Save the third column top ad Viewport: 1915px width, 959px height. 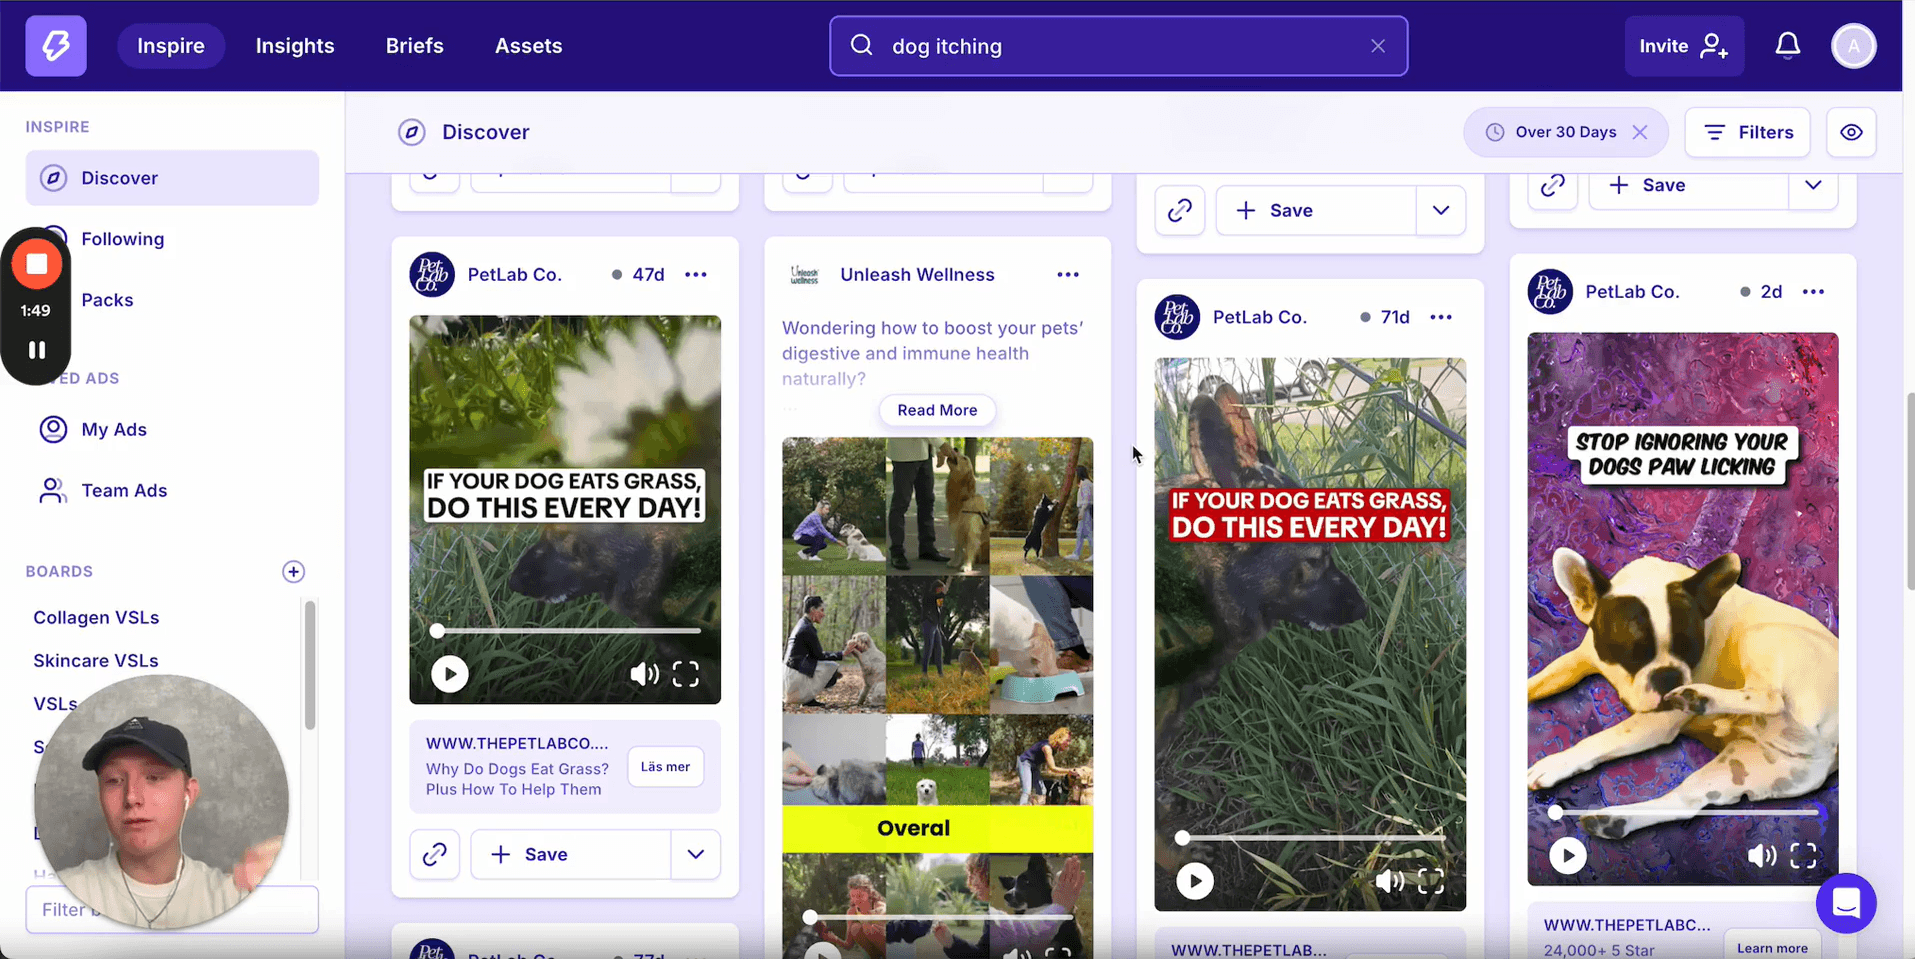[1316, 210]
